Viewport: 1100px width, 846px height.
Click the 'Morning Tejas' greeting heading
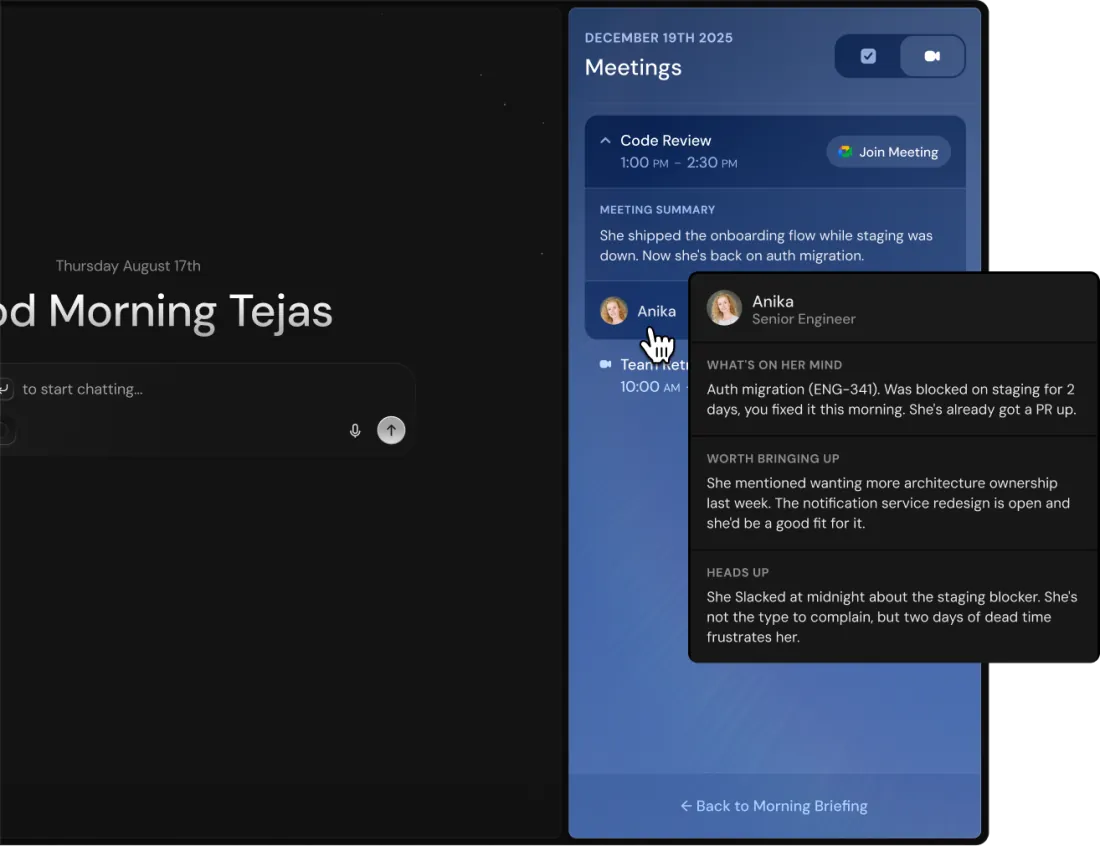(190, 311)
